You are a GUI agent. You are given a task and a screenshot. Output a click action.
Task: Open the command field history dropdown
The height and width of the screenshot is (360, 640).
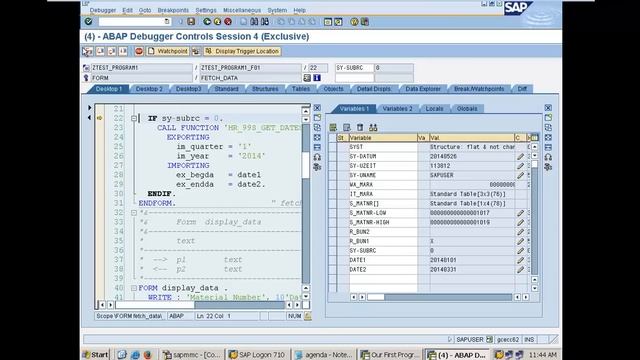pos(167,22)
